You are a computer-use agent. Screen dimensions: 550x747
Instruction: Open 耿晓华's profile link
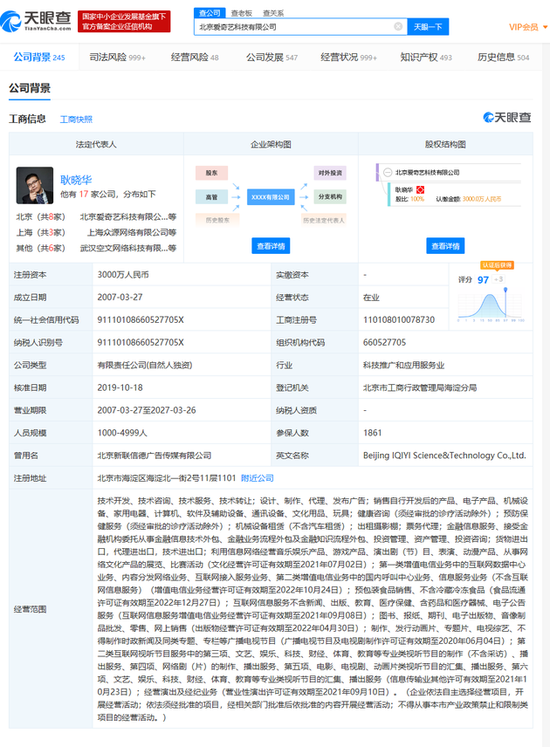(76, 180)
